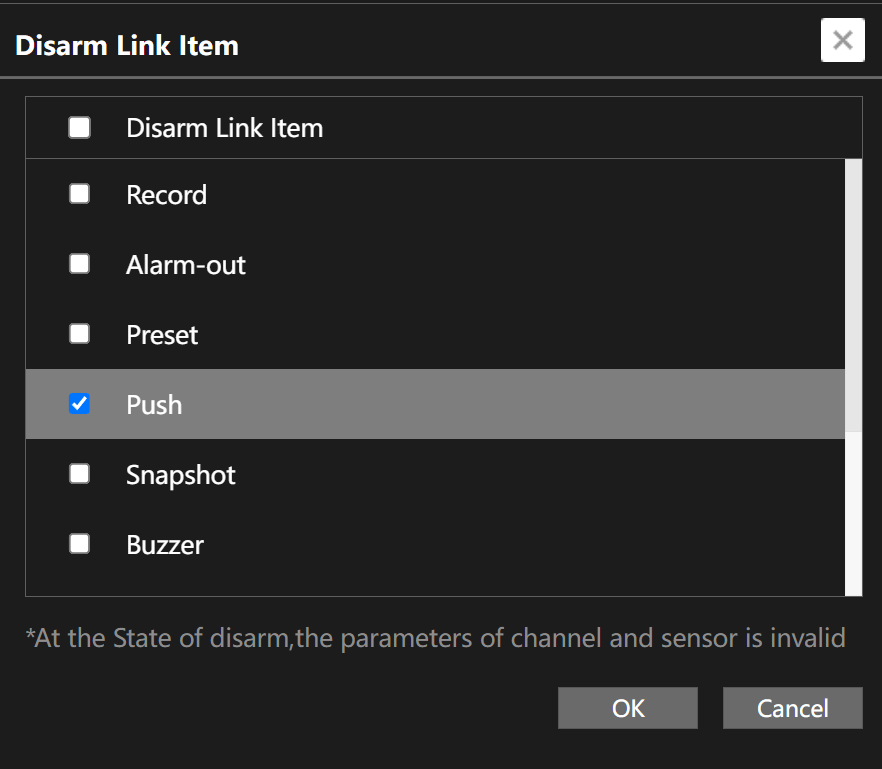Select the Buzzer row label

(165, 545)
